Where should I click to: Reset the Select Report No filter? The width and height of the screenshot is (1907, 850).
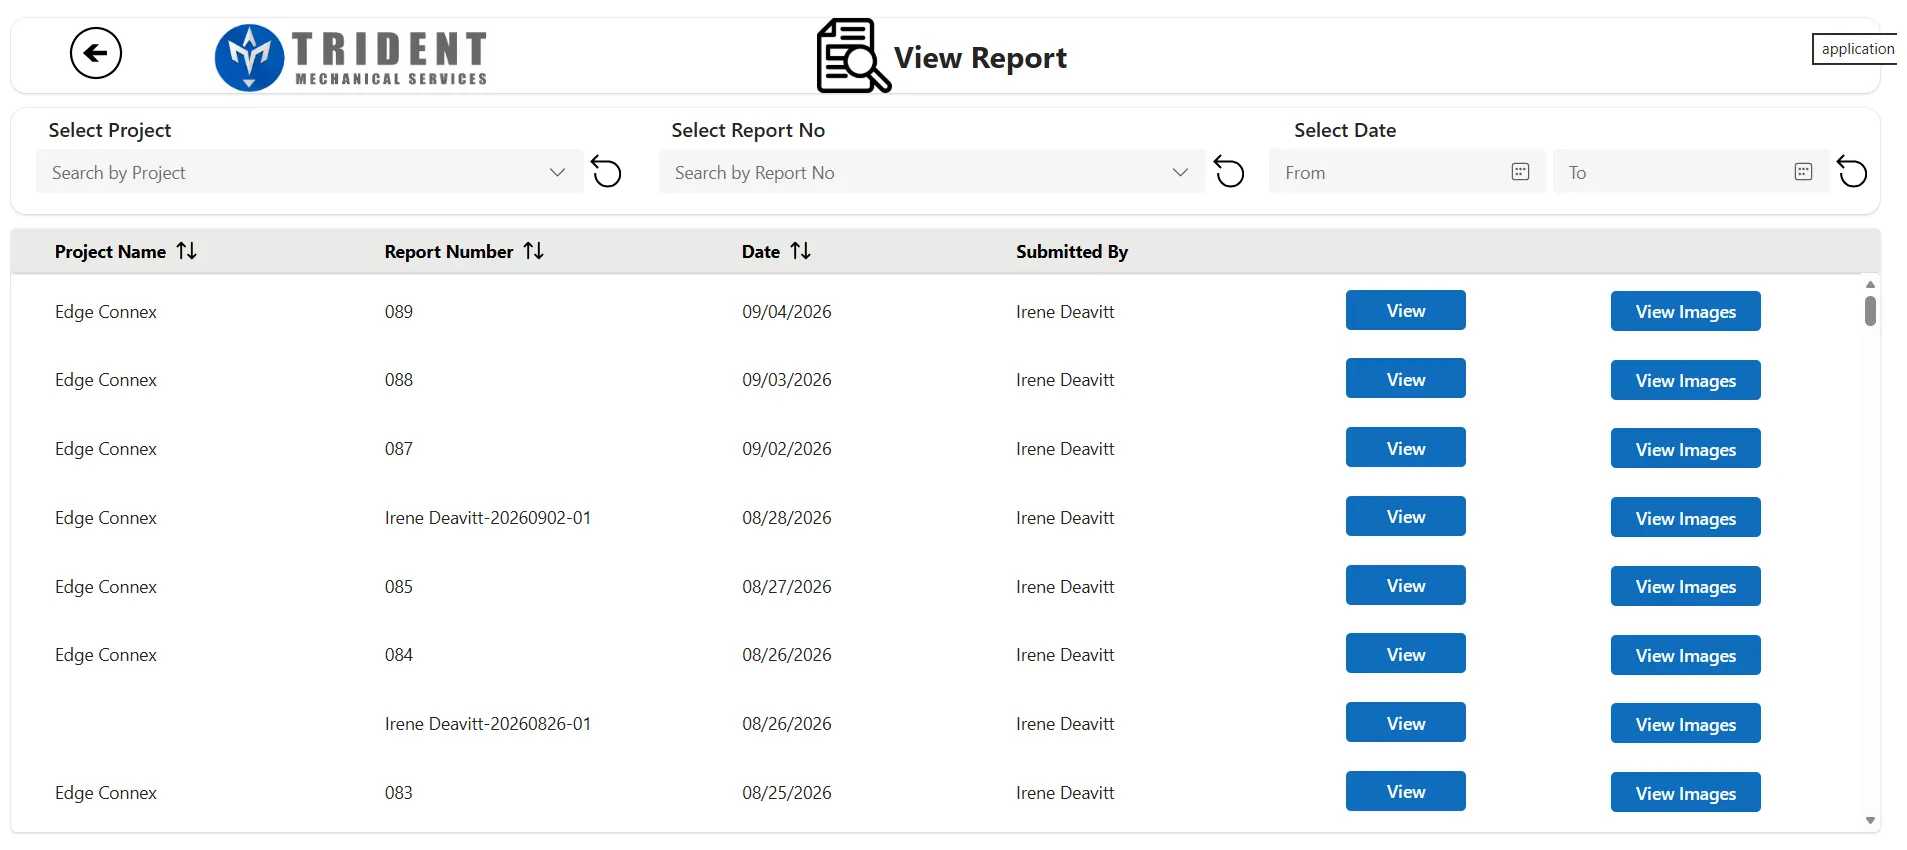click(1229, 172)
